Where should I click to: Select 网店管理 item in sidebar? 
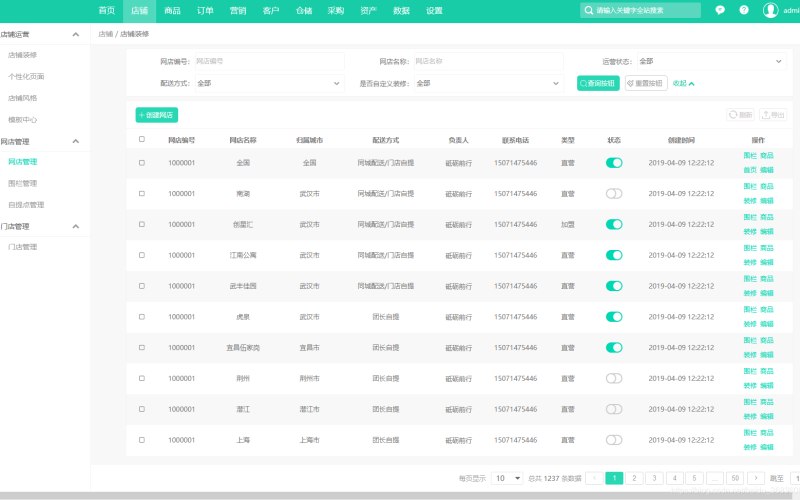(x=22, y=162)
